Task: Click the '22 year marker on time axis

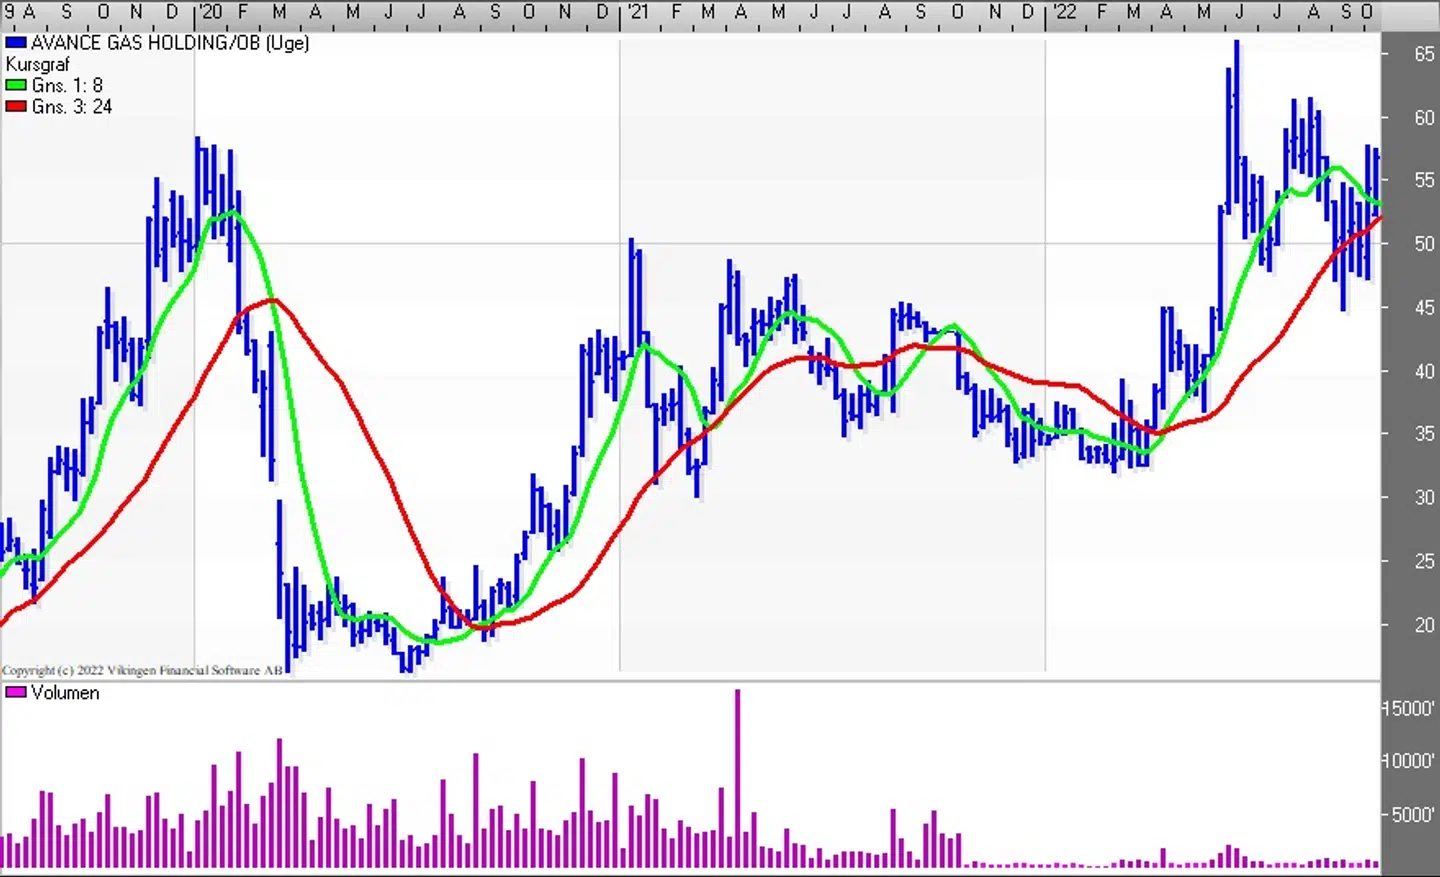Action: coord(1064,12)
